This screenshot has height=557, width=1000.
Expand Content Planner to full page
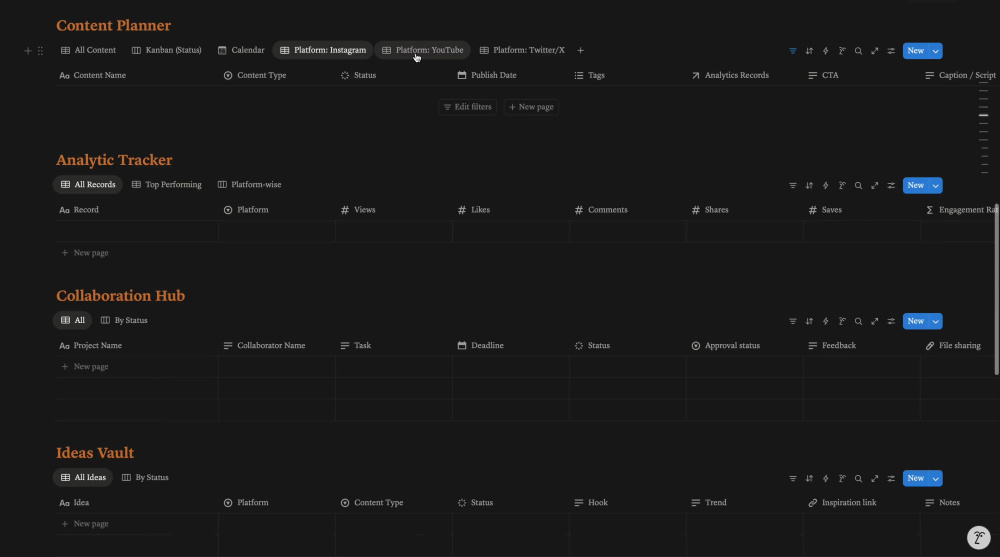(875, 50)
